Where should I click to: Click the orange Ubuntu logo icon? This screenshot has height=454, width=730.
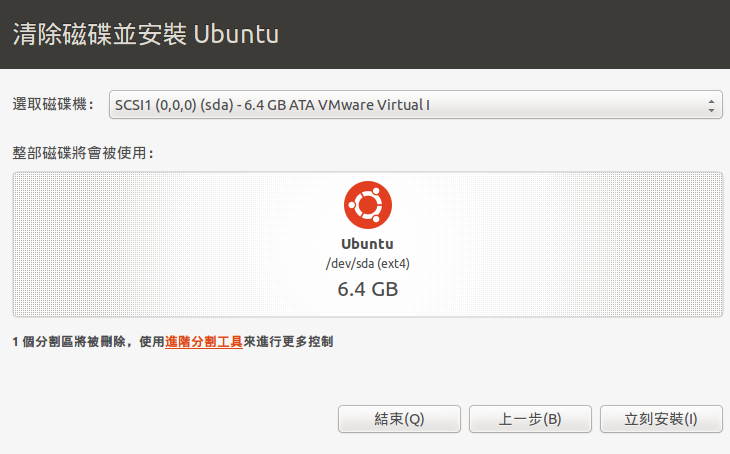pos(368,205)
